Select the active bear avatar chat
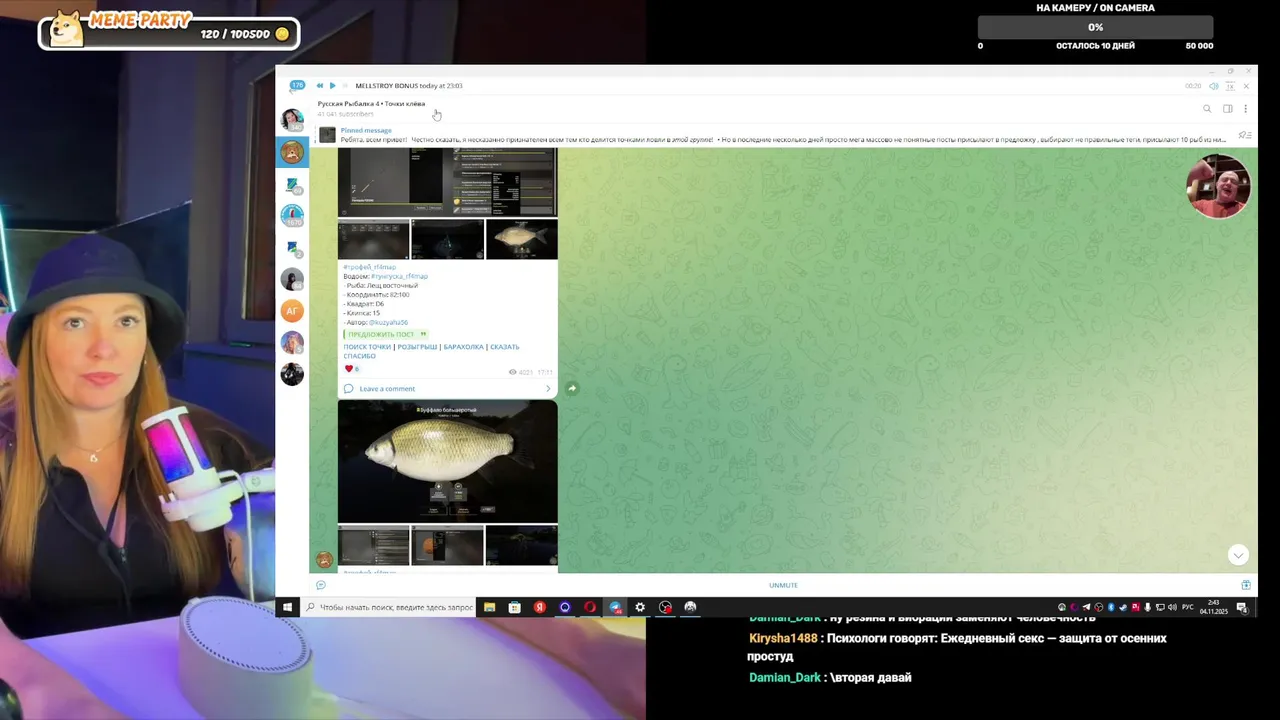This screenshot has height=720, width=1280. [292, 152]
